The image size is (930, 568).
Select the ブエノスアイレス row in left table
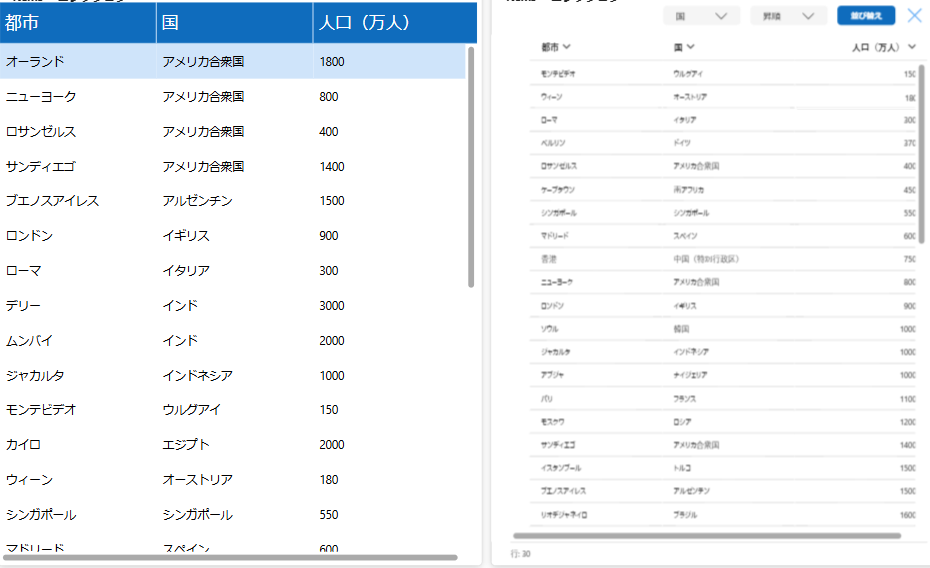(232, 201)
